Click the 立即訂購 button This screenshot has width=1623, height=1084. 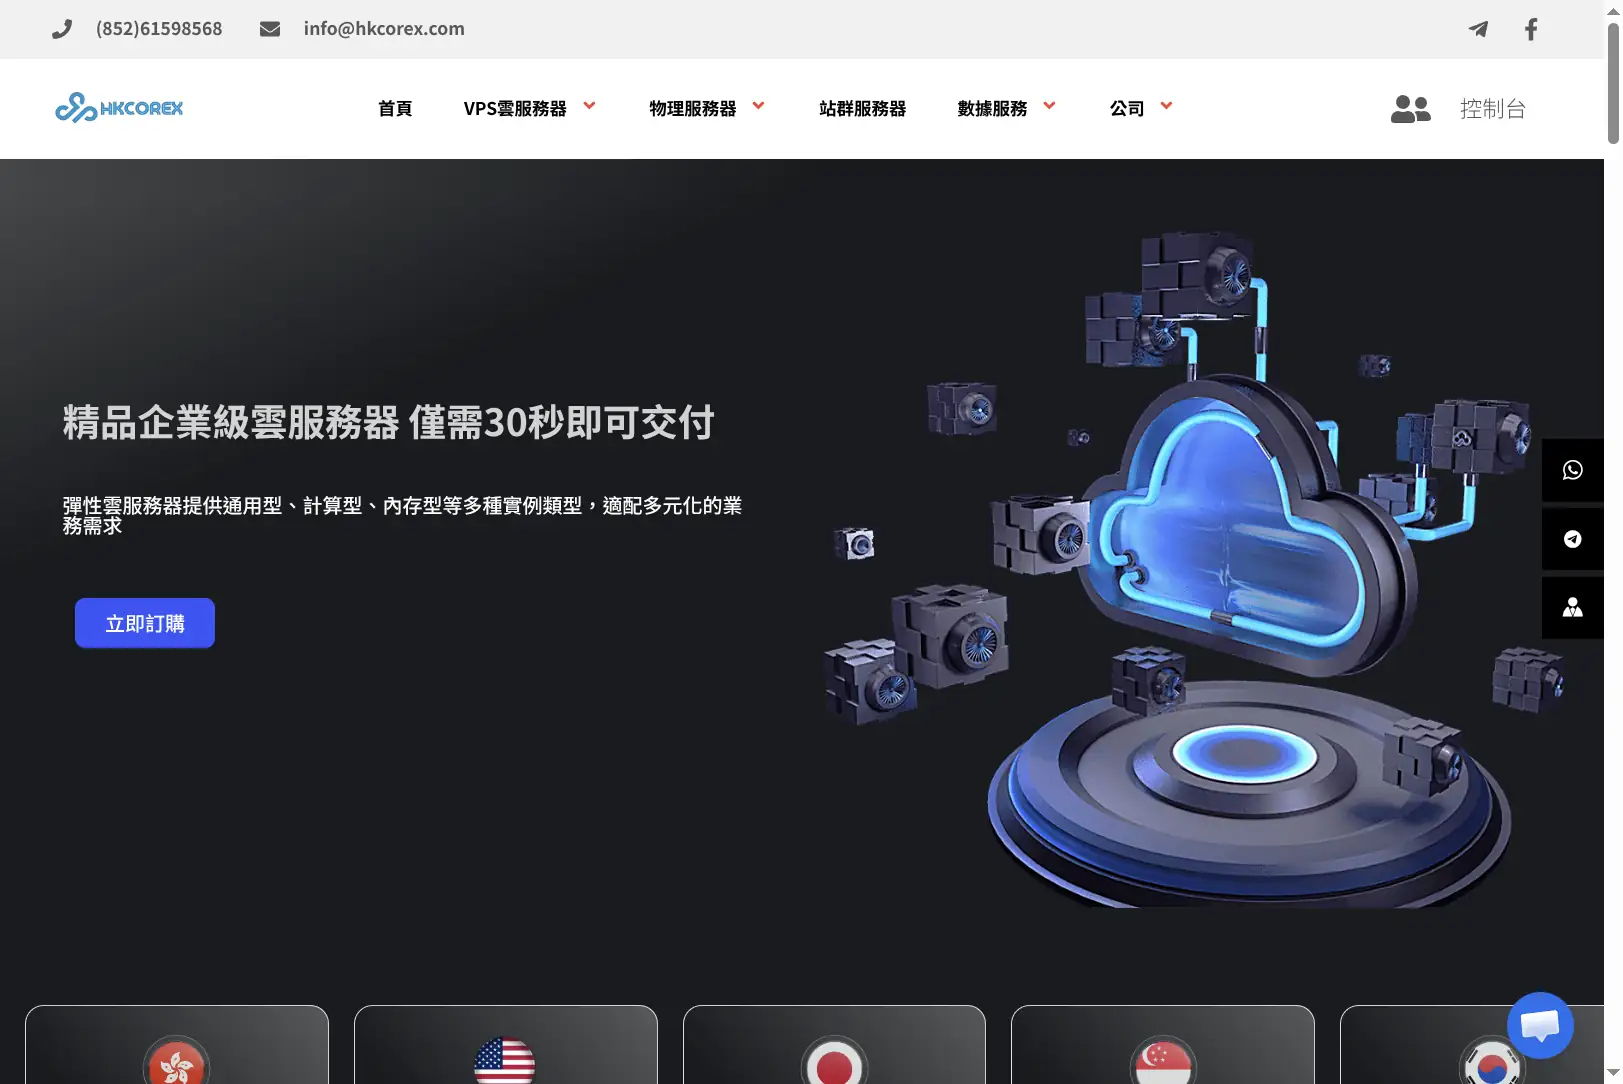[145, 623]
